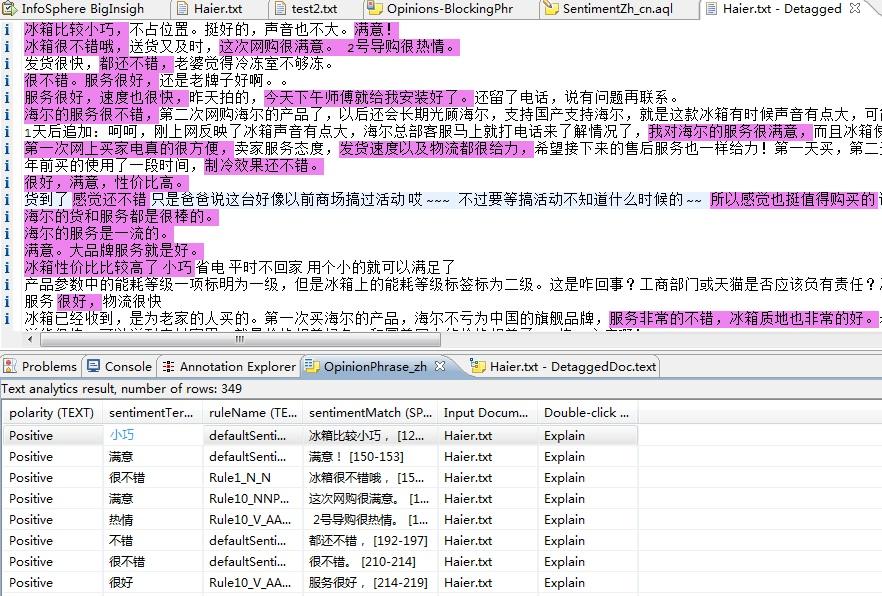Image resolution: width=882 pixels, height=596 pixels.
Task: Click info marker beside line 冰箱性价比比较高了
Action: (x=6, y=267)
